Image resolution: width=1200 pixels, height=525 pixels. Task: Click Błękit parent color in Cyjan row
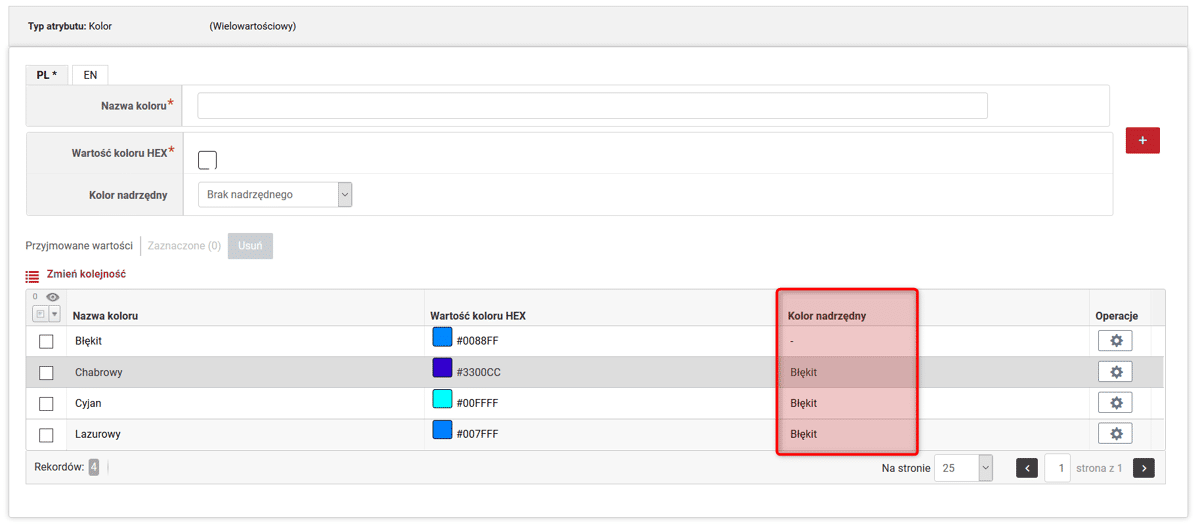pyautogui.click(x=803, y=403)
